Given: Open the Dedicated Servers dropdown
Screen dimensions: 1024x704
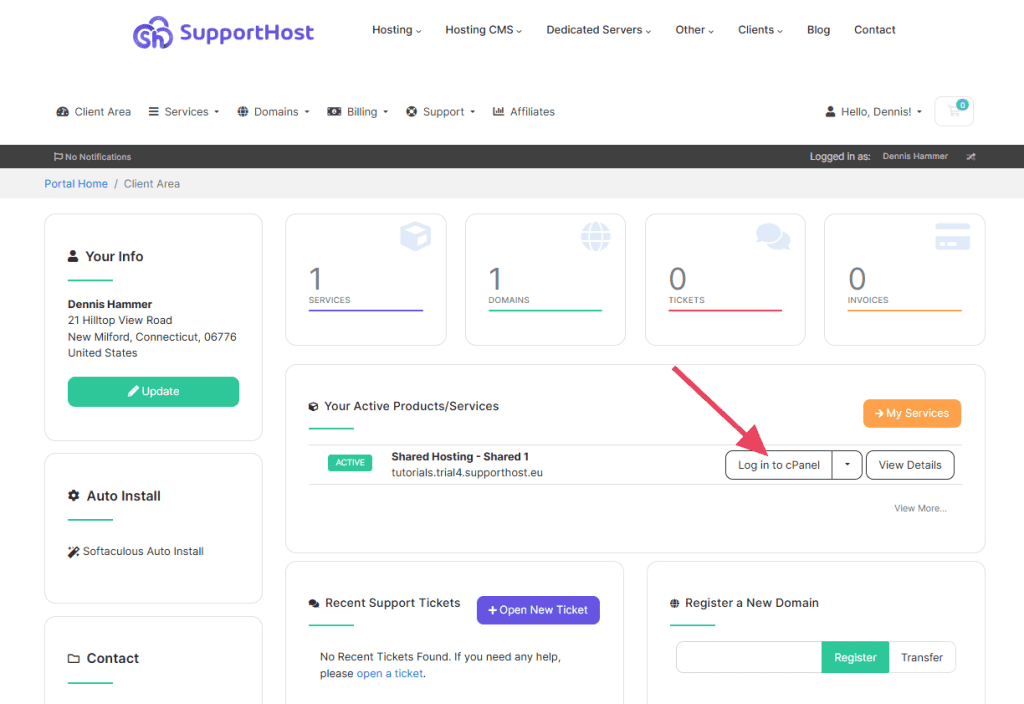Looking at the screenshot, I should click(598, 30).
